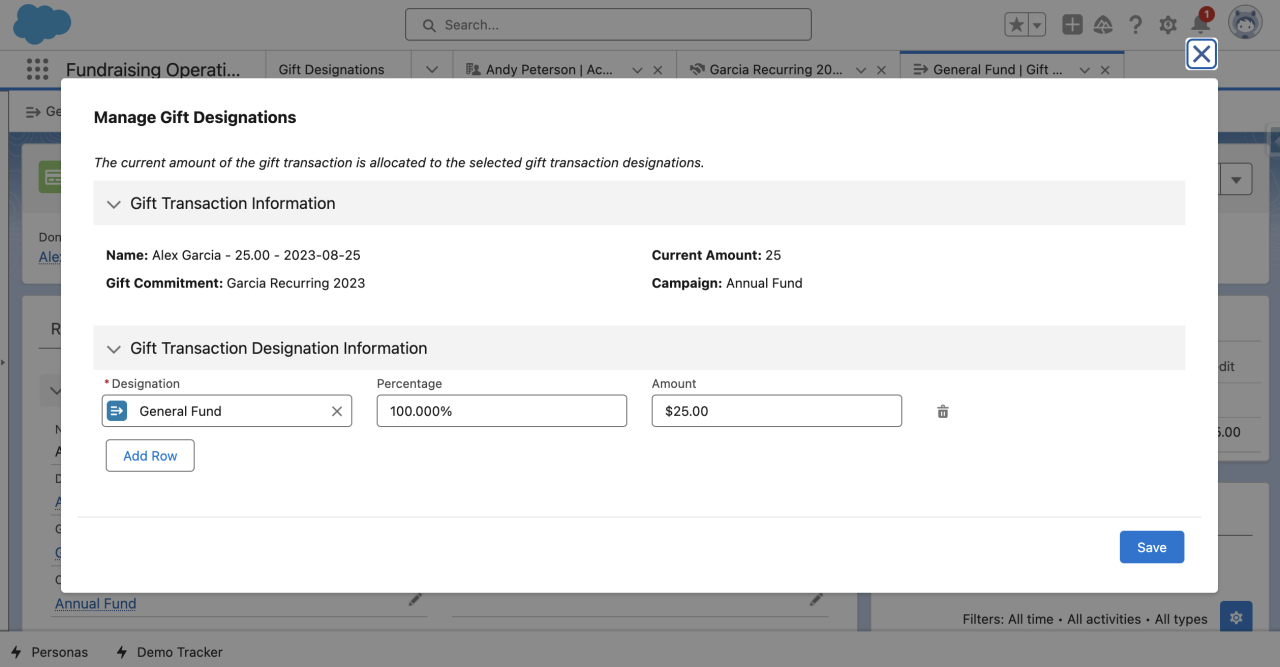1280x667 pixels.
Task: Open the record actions dropdown arrow
Action: click(1237, 180)
